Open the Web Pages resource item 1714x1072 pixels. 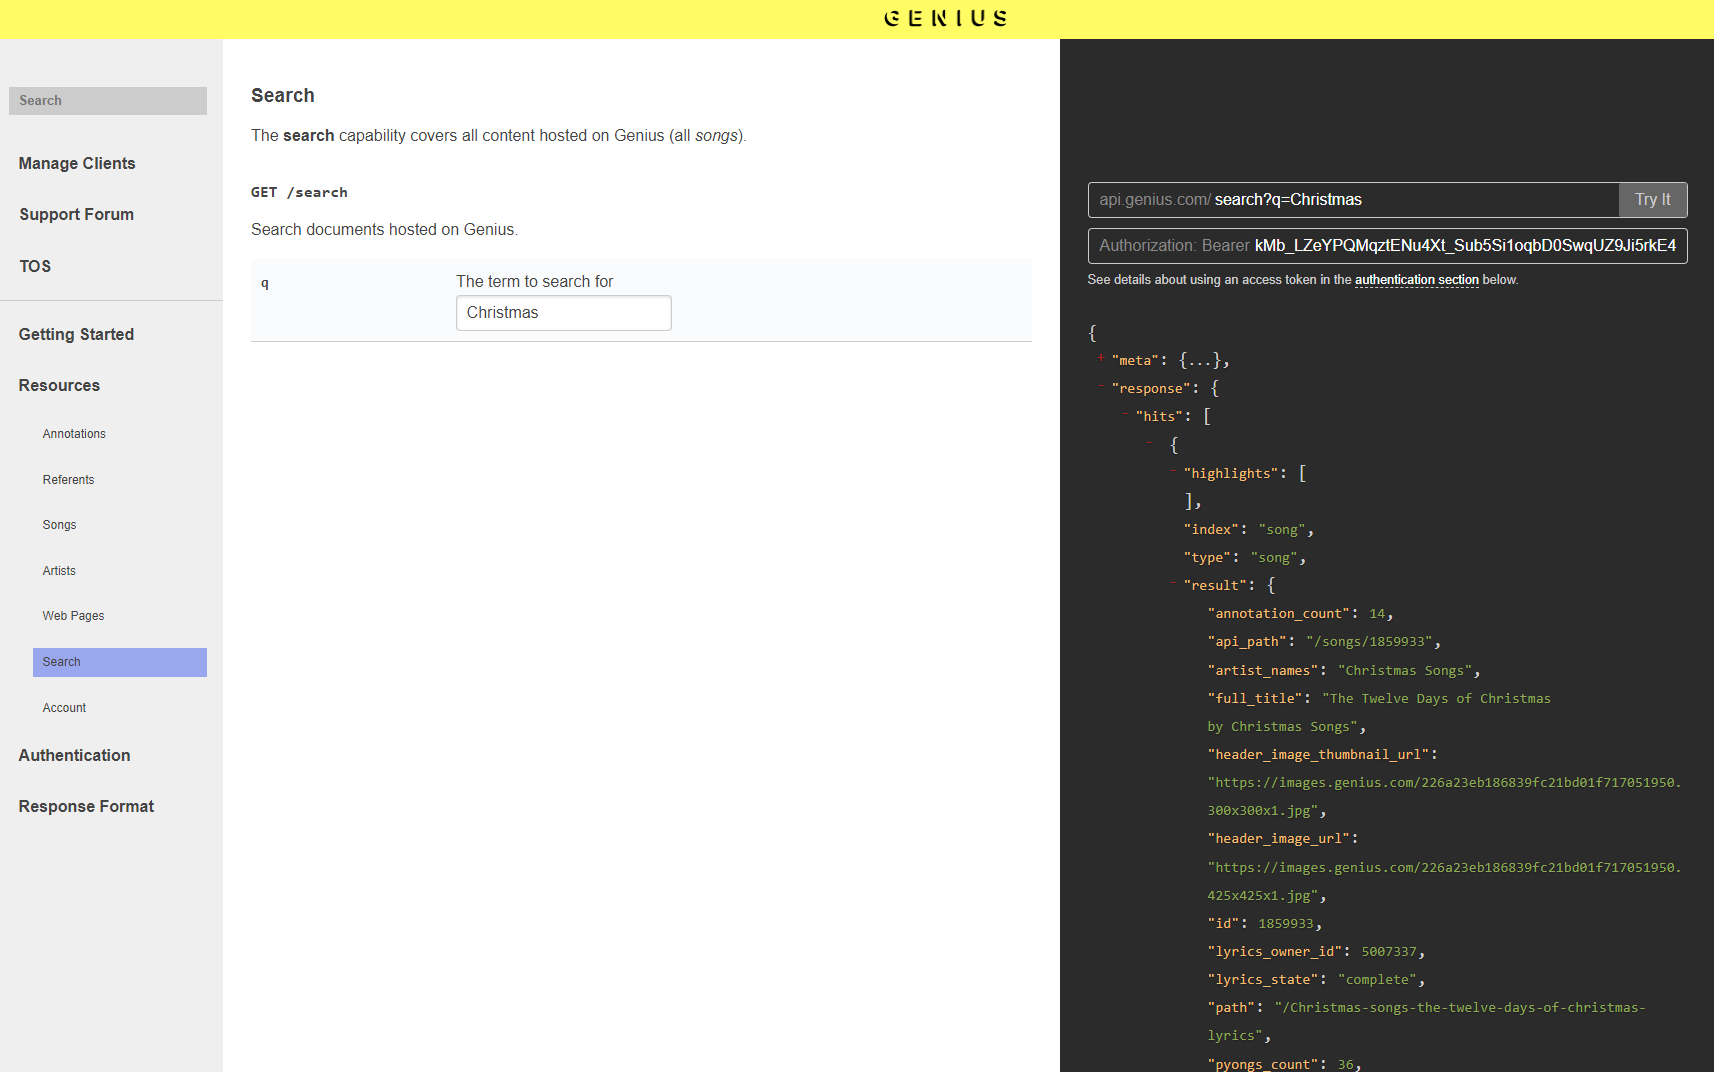[73, 616]
